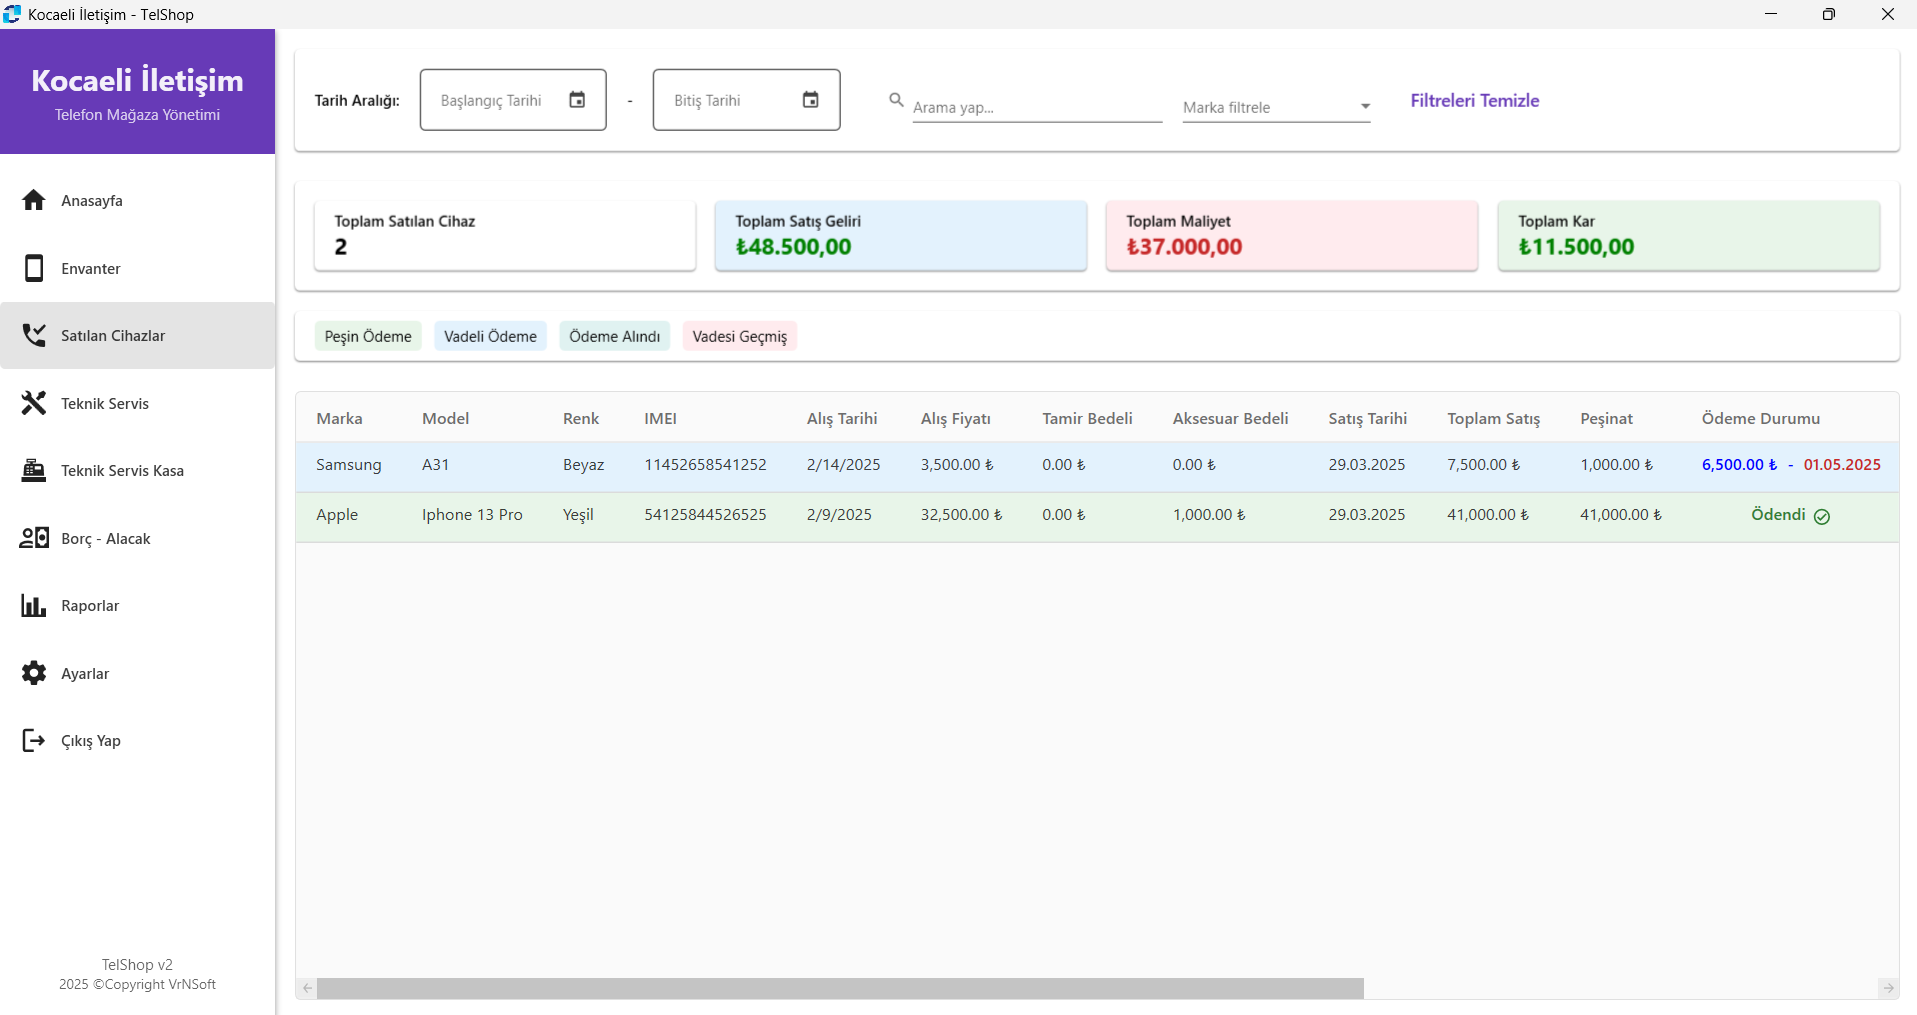This screenshot has height=1015, width=1917.
Task: Click the home icon for Anasayfa
Action: [34, 200]
